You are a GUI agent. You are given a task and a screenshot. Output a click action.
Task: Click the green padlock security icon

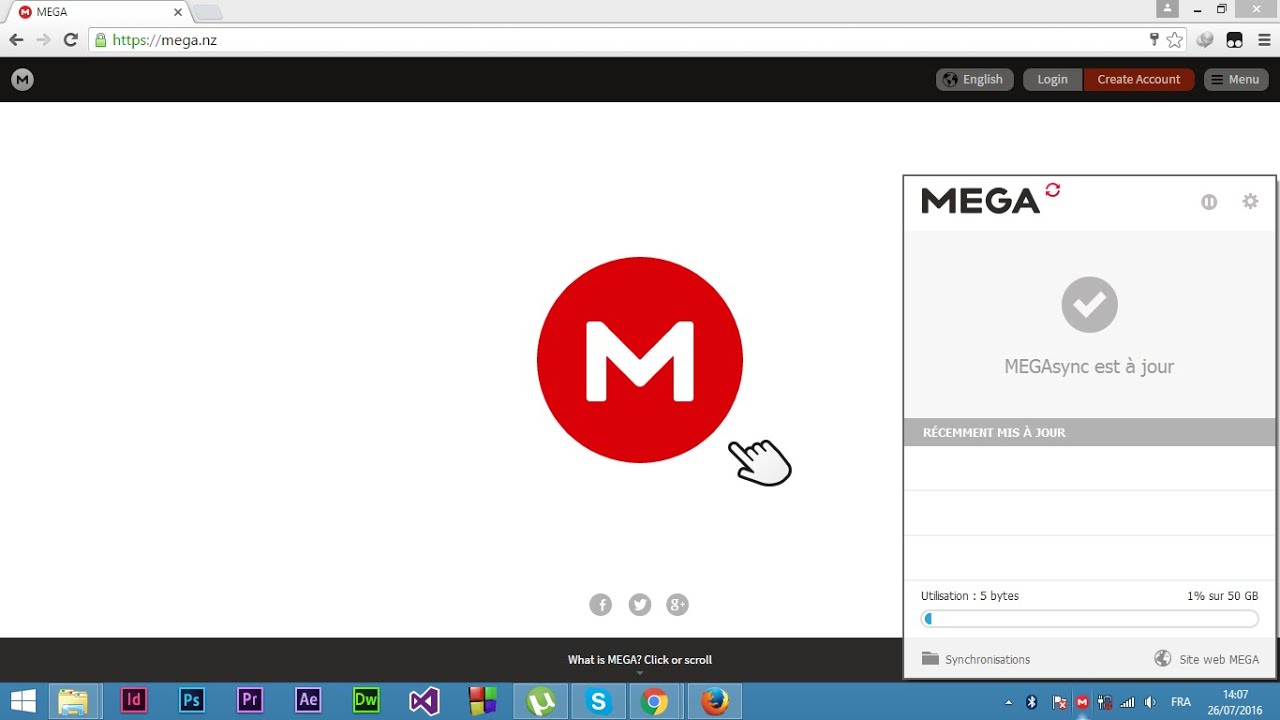coord(100,41)
